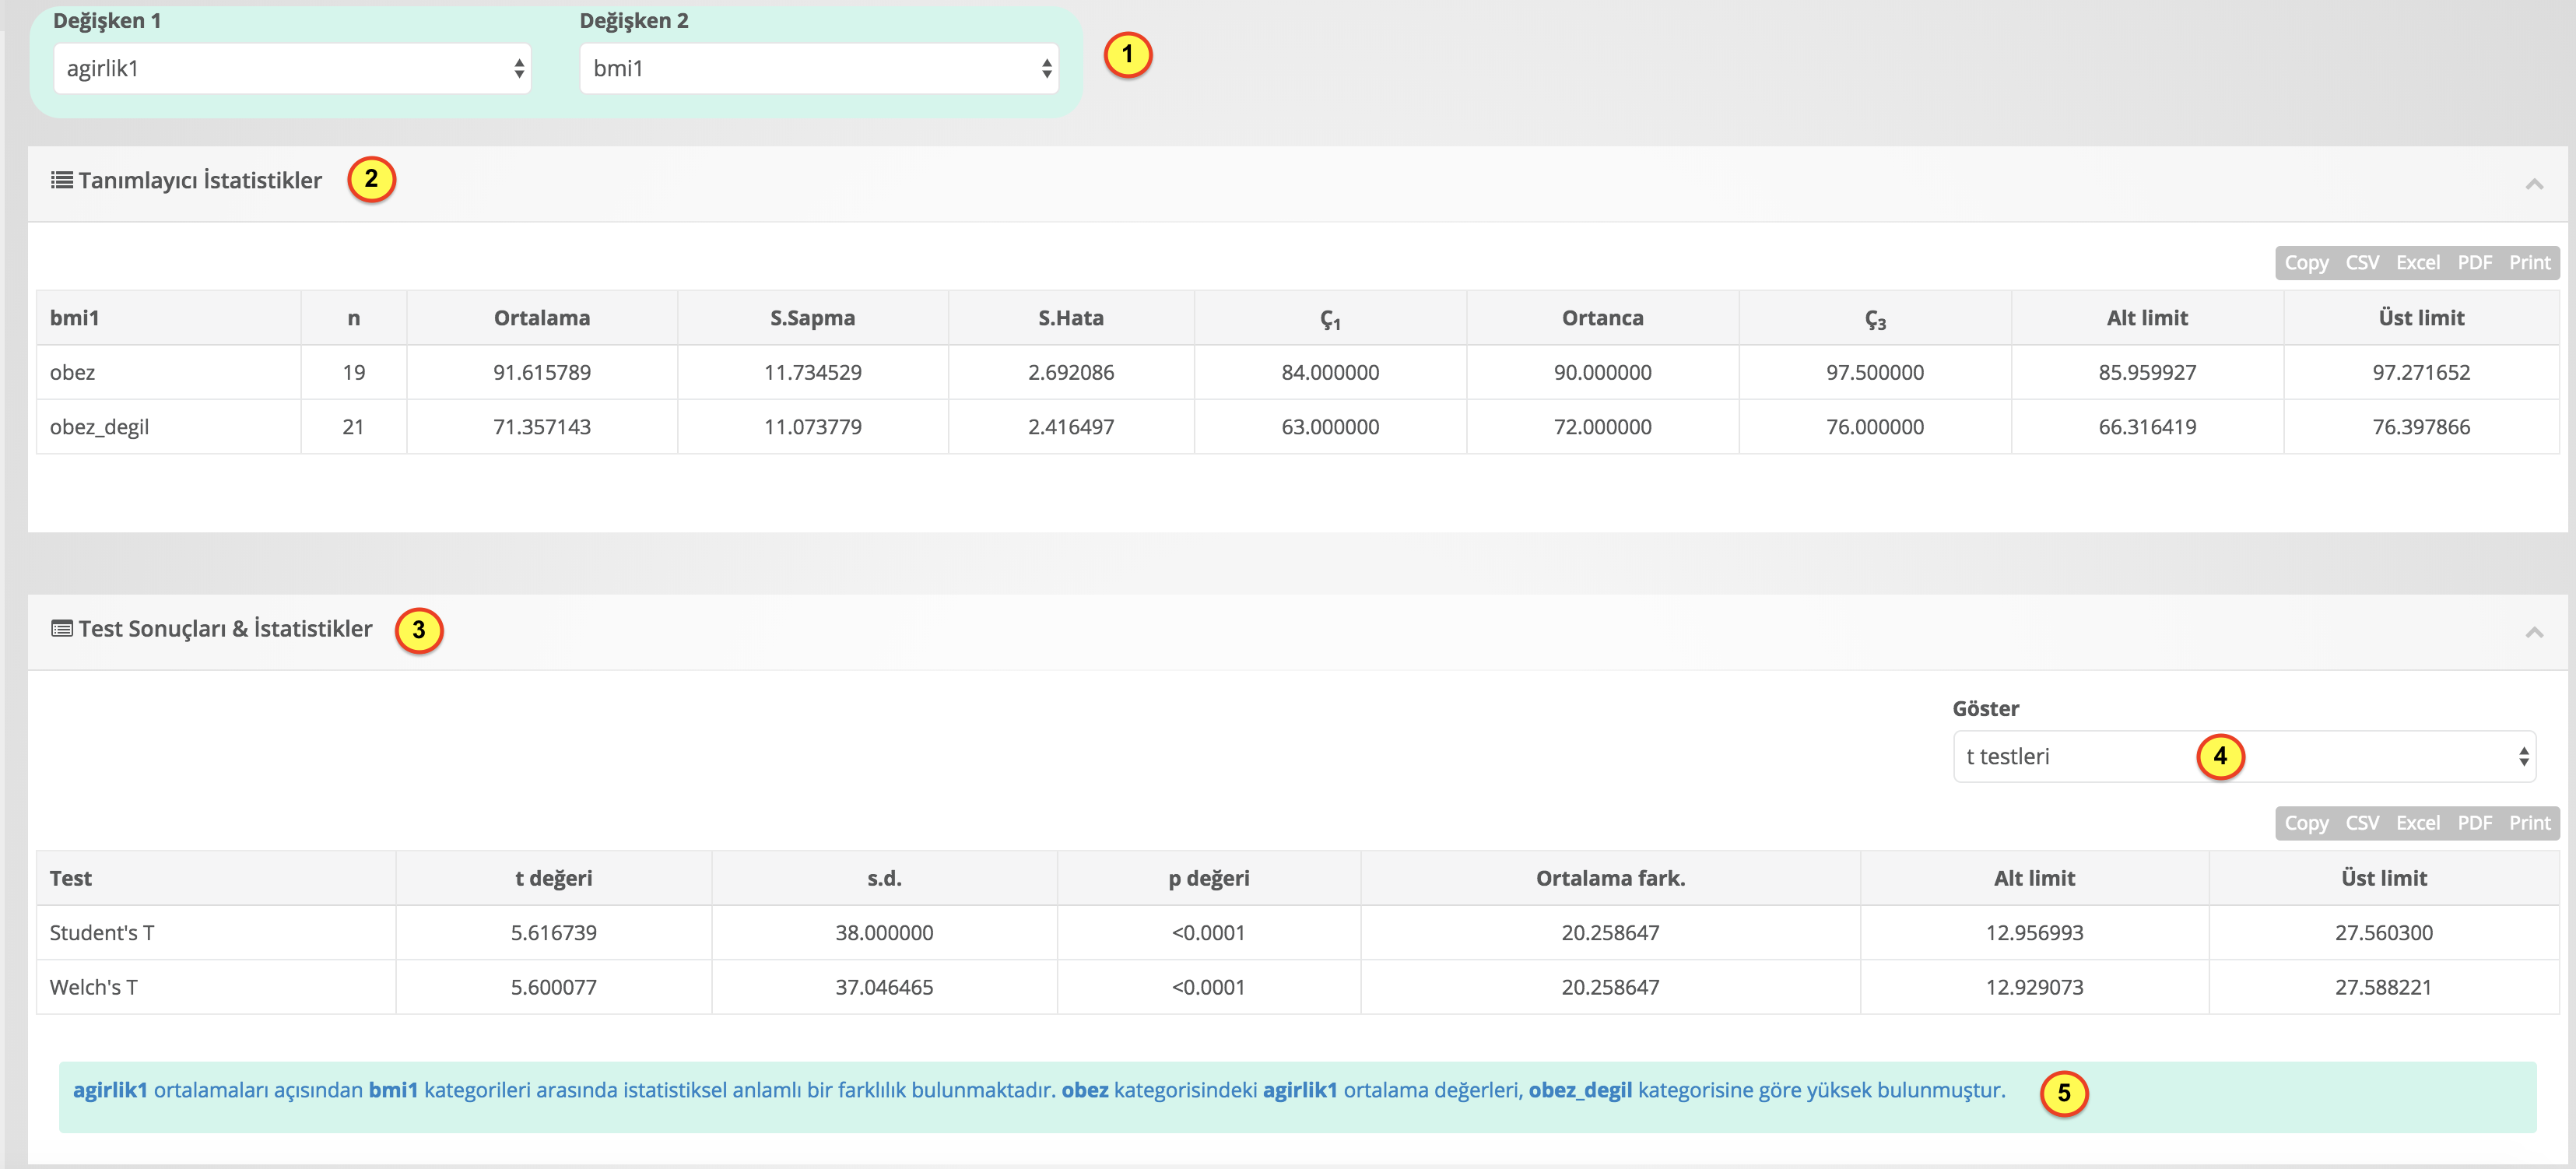The width and height of the screenshot is (2576, 1169).
Task: Copy the t test results table
Action: (2306, 823)
